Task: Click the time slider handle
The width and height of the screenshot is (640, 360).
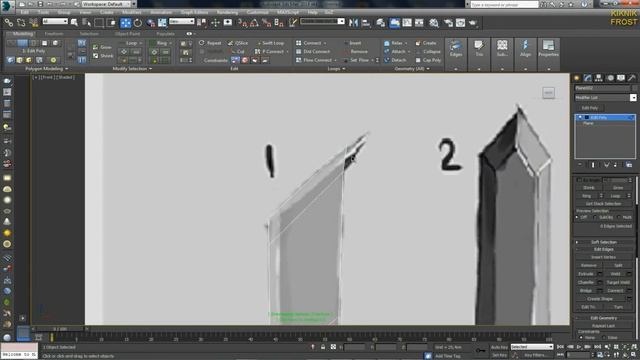Action: 60,329
